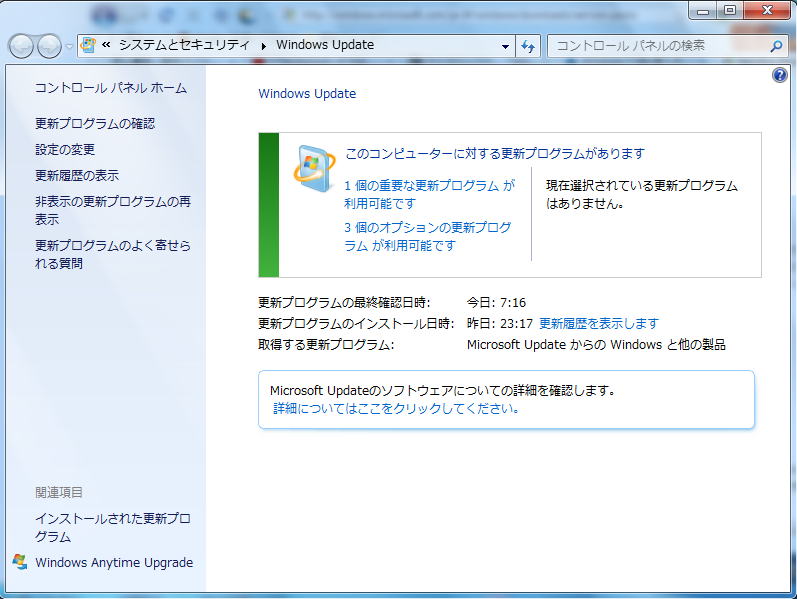The width and height of the screenshot is (797, 599).
Task: Click the 関連項目 section heading
Action: [58, 492]
